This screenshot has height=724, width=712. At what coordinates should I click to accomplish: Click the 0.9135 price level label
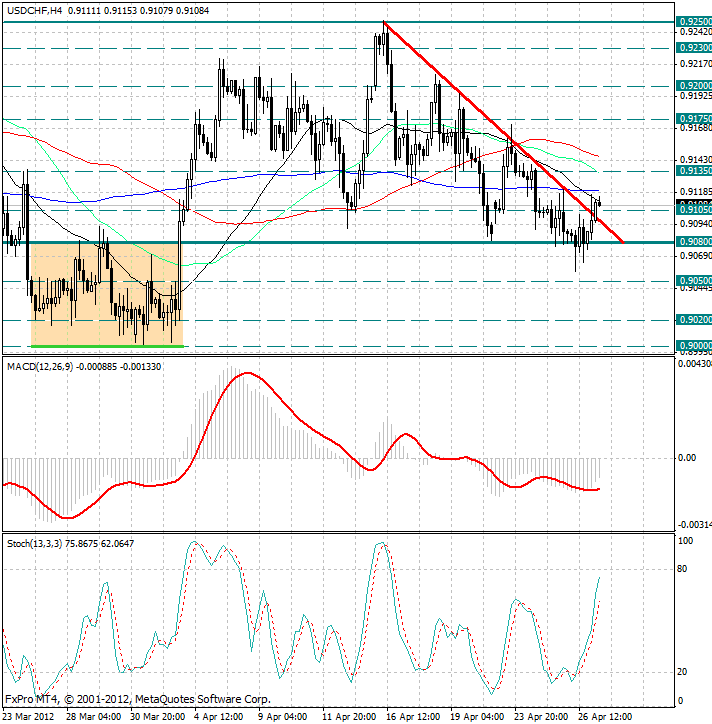(694, 171)
